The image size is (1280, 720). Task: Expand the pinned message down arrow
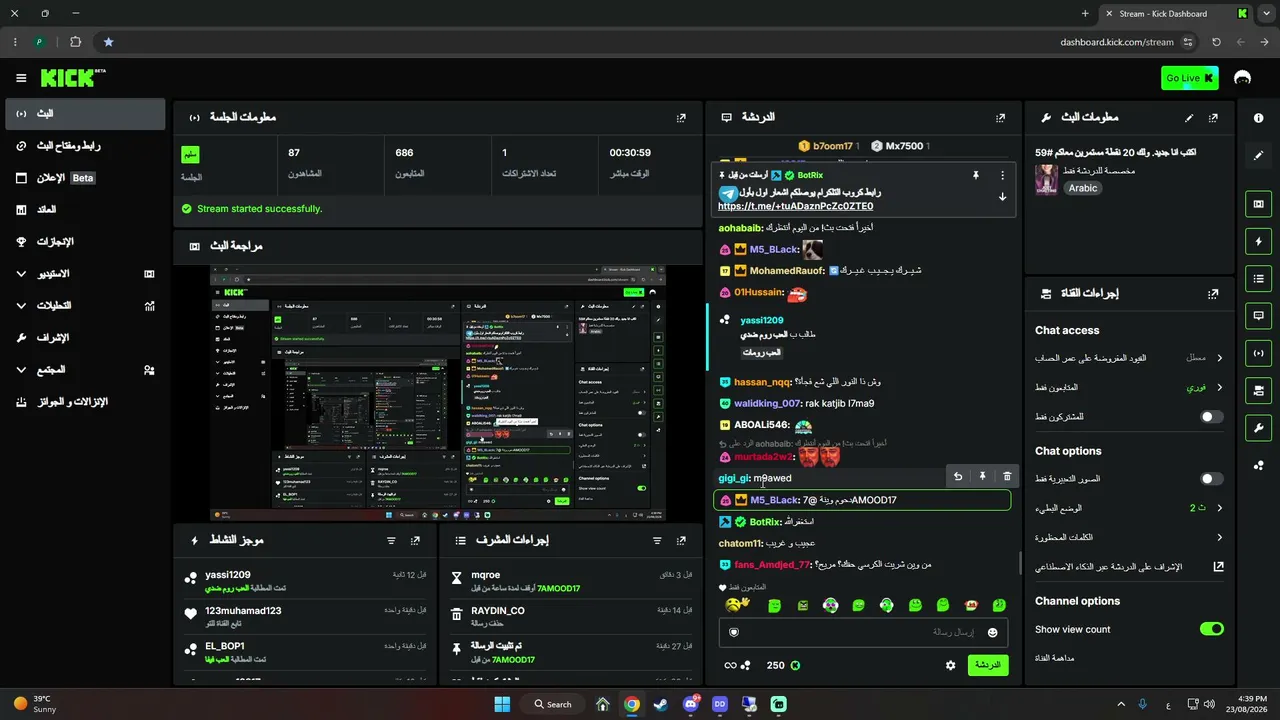point(1002,196)
